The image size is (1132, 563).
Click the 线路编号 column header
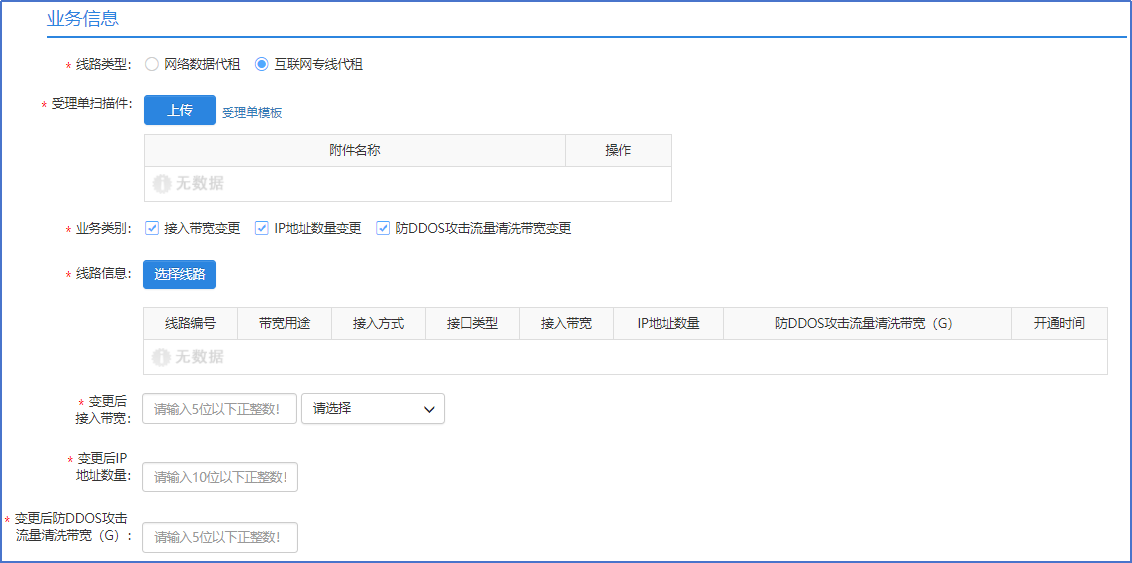[191, 323]
